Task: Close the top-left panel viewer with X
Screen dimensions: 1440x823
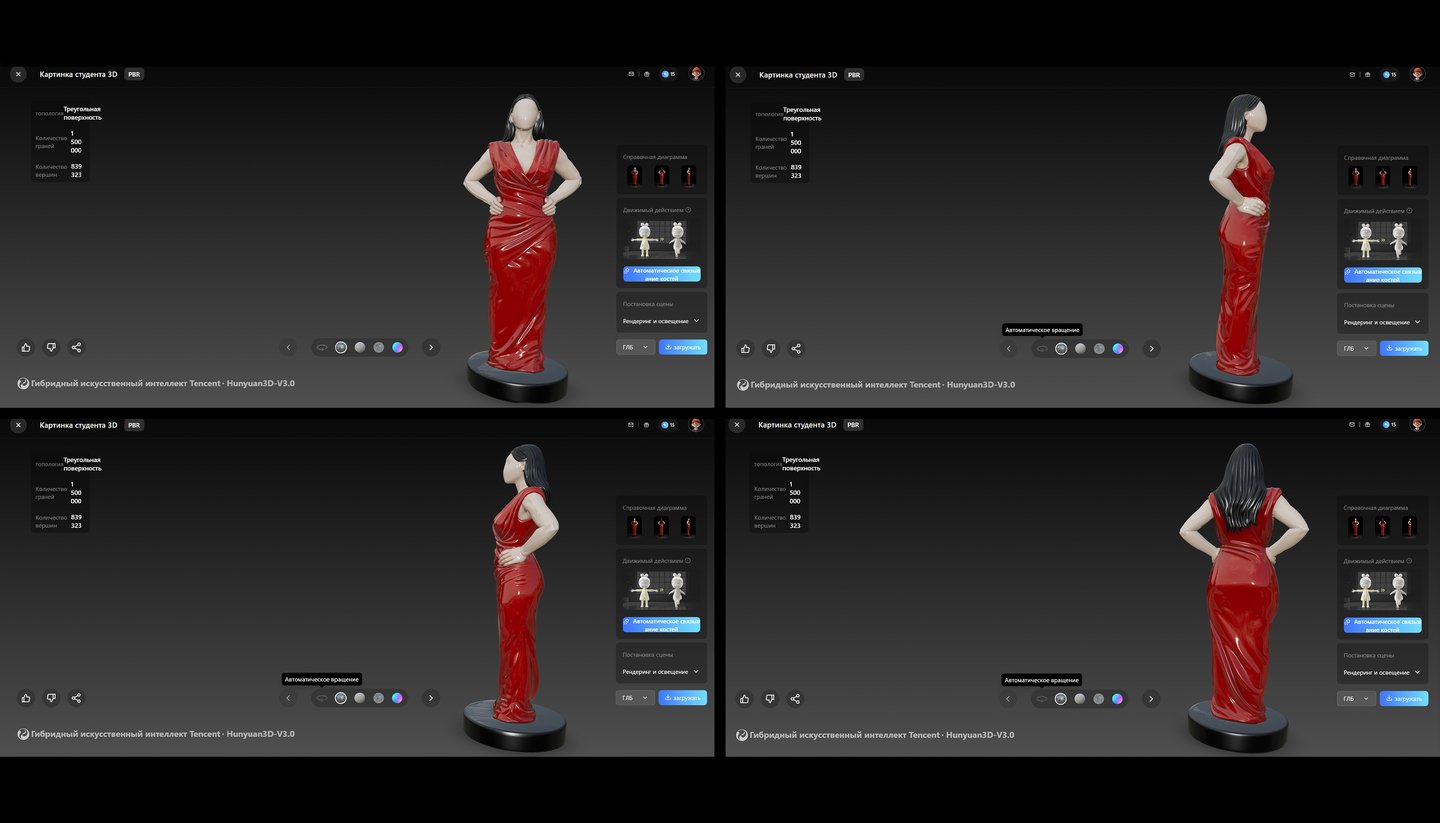Action: (x=18, y=74)
